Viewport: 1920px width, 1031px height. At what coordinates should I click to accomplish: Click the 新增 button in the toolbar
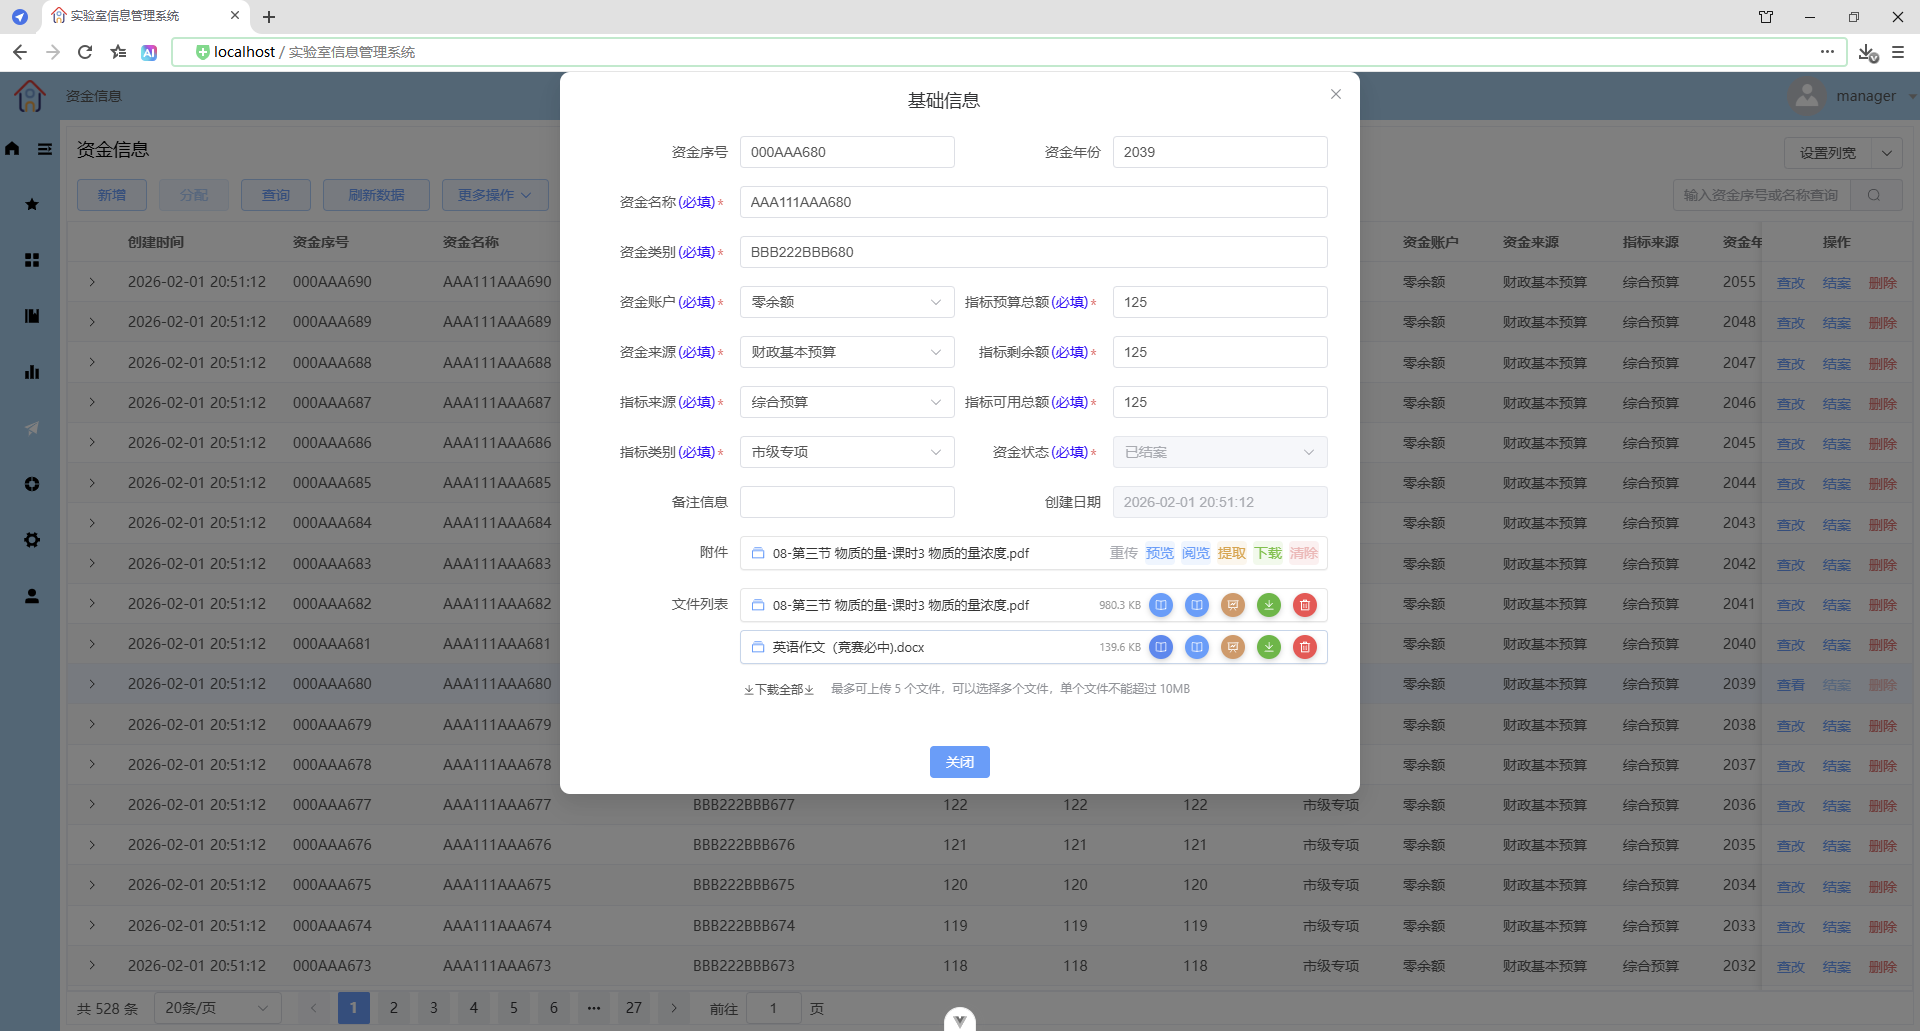click(x=112, y=195)
